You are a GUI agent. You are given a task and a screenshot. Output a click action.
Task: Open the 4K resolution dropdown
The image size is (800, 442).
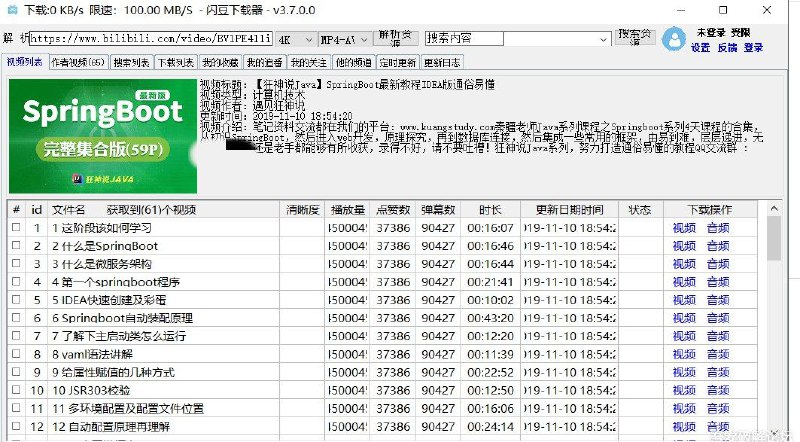(x=295, y=39)
